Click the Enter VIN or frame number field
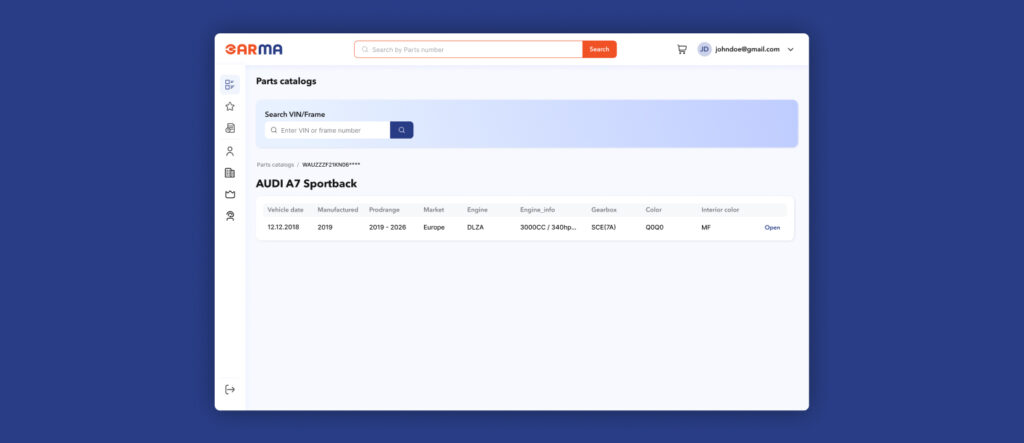The width and height of the screenshot is (1024, 443). [x=332, y=130]
